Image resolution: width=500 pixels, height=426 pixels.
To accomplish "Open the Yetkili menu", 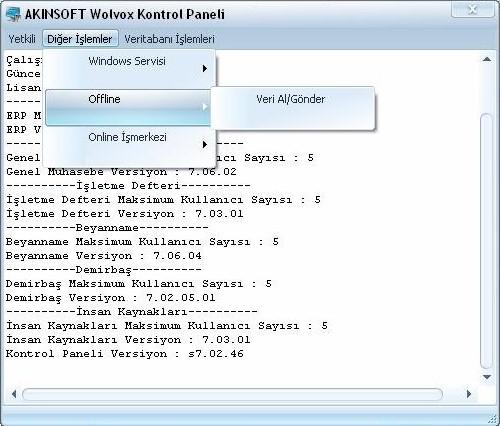I will tap(22, 39).
